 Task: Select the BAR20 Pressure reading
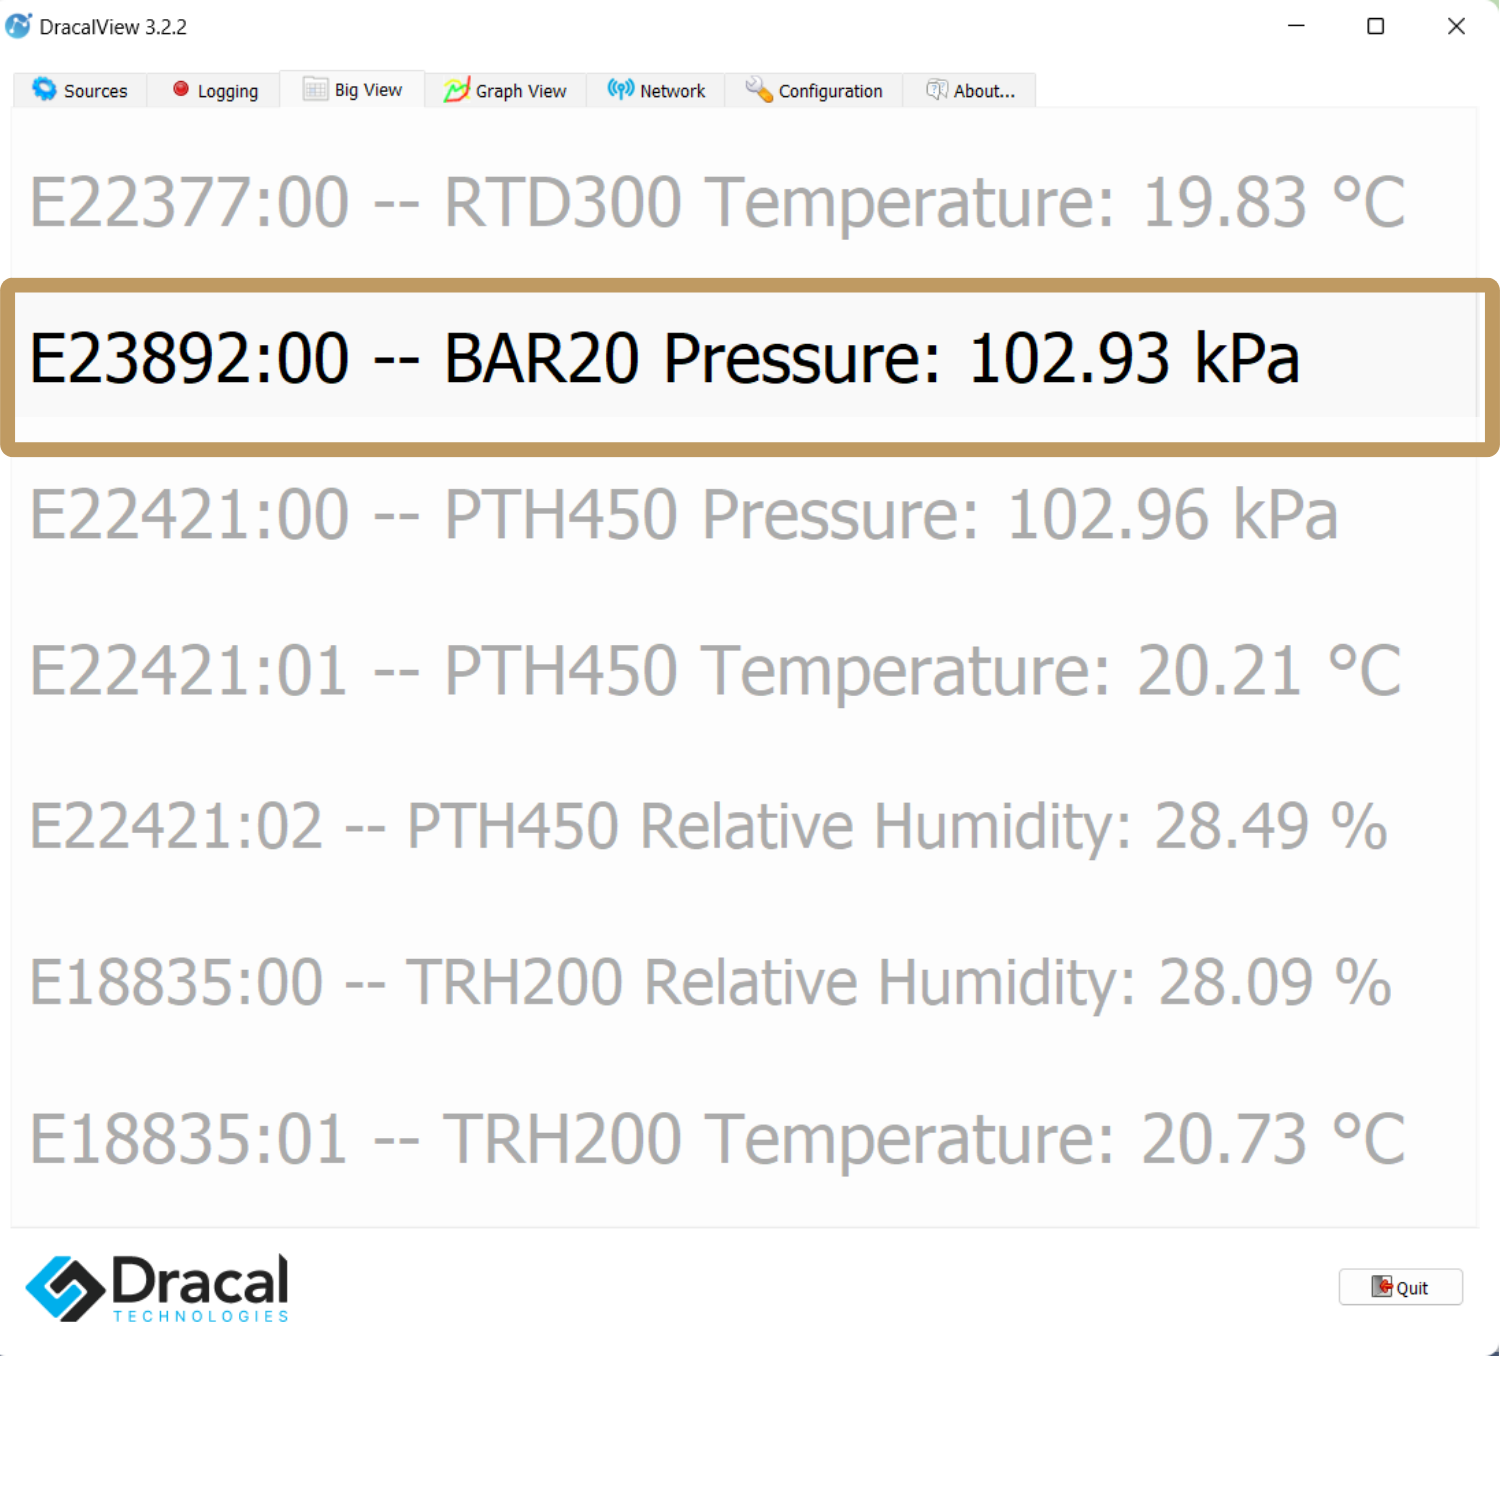coord(664,358)
